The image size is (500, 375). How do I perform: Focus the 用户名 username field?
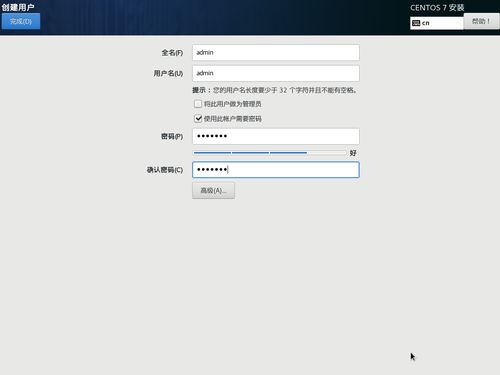click(x=276, y=73)
